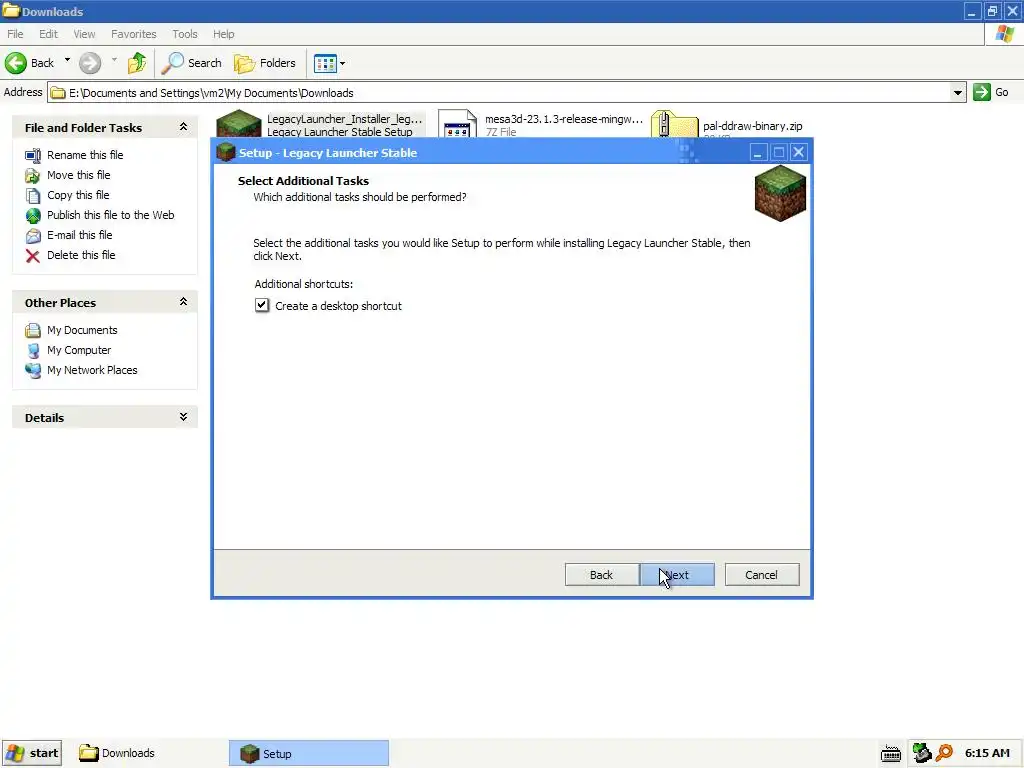The width and height of the screenshot is (1024, 768).
Task: Click the Setup title bar grass block icon
Action: (225, 152)
